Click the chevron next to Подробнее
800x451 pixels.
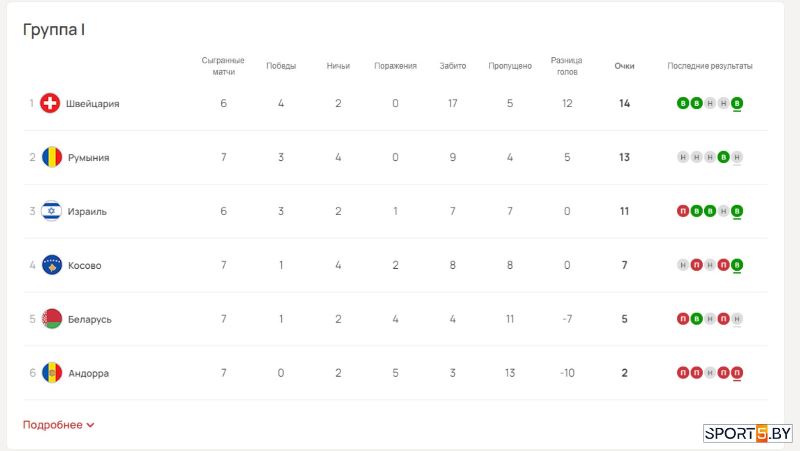click(x=90, y=425)
